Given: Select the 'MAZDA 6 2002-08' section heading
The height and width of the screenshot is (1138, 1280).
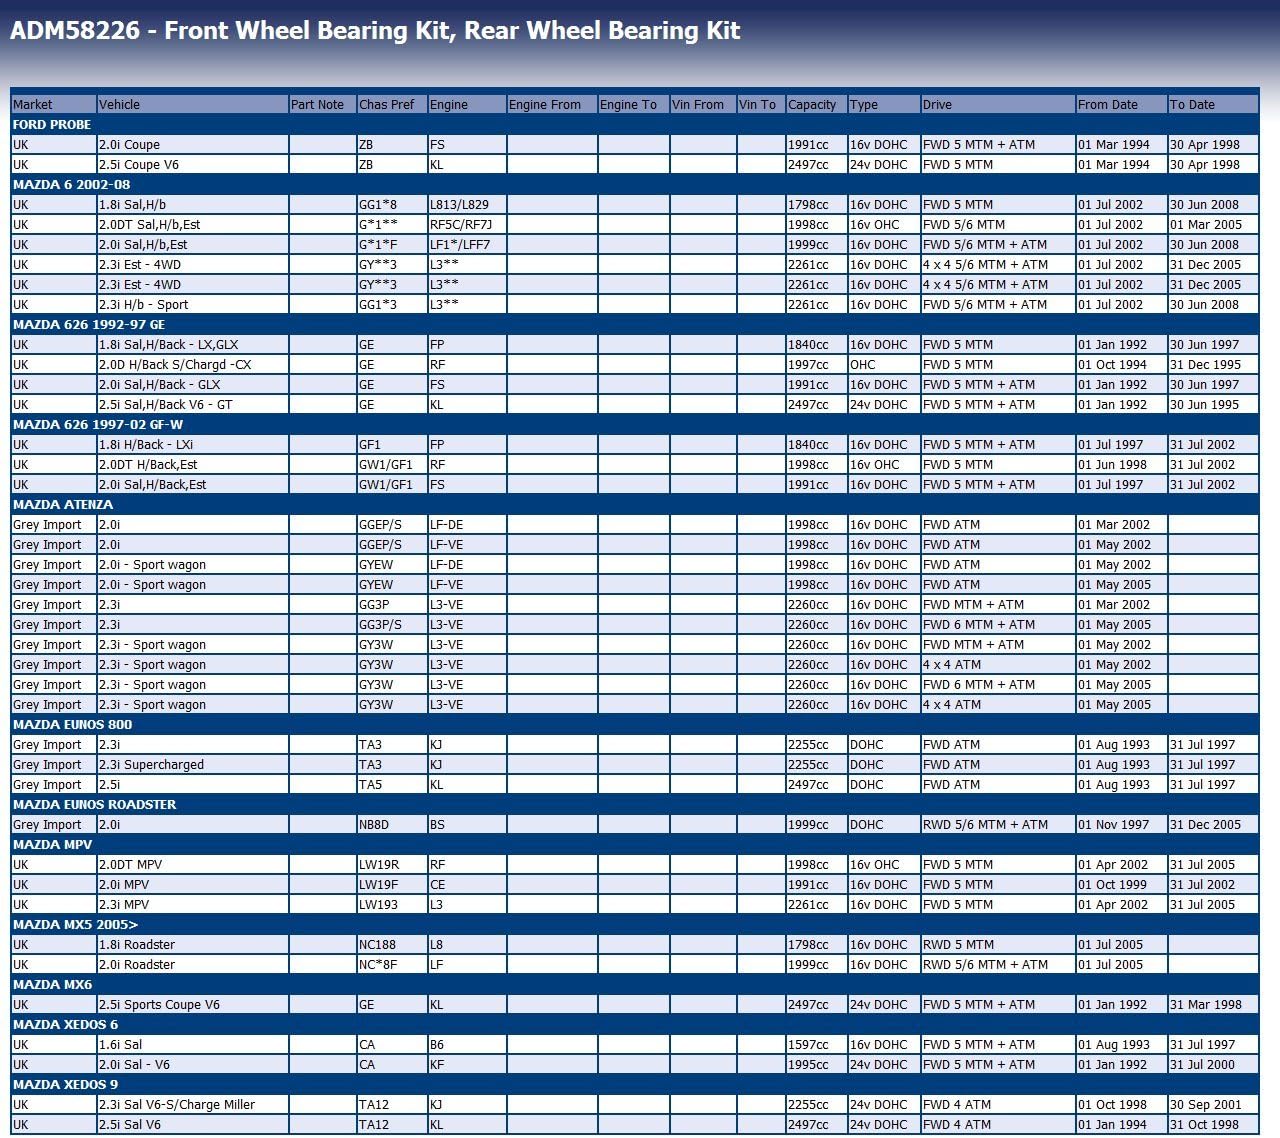Looking at the screenshot, I should 635,184.
